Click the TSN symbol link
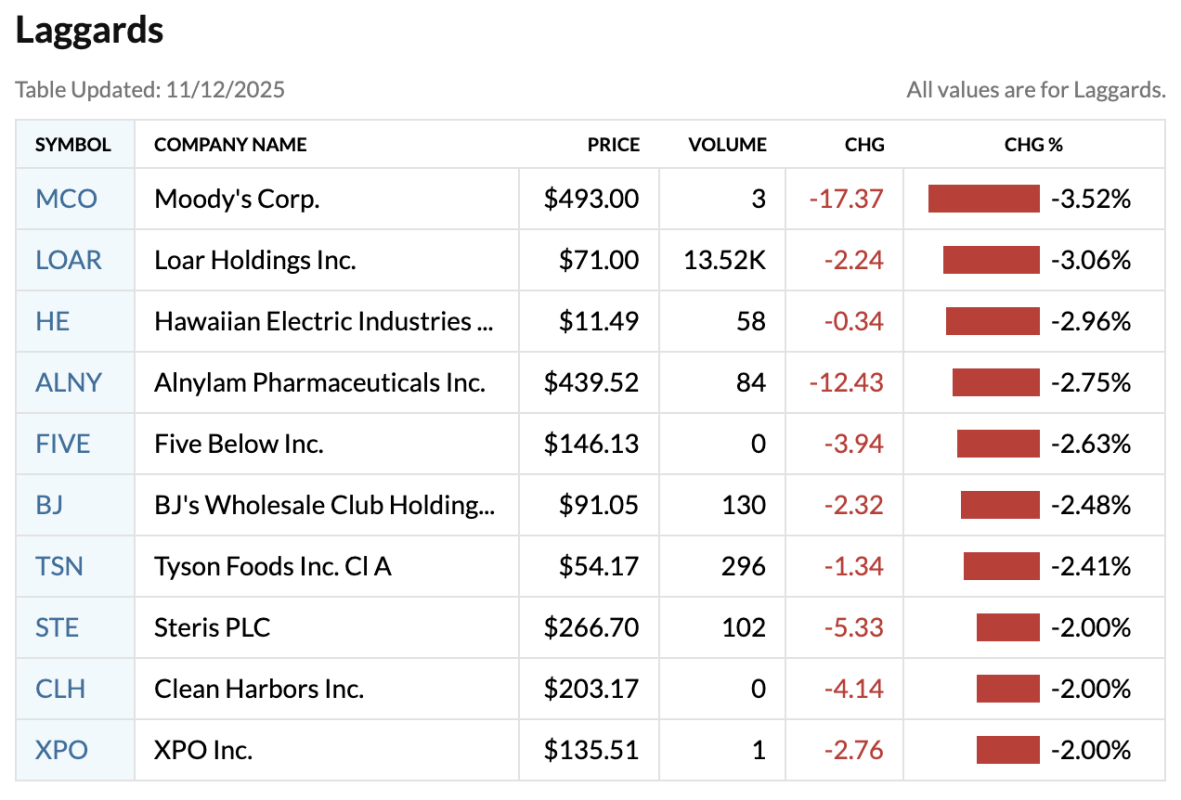The image size is (1181, 800). pos(59,566)
